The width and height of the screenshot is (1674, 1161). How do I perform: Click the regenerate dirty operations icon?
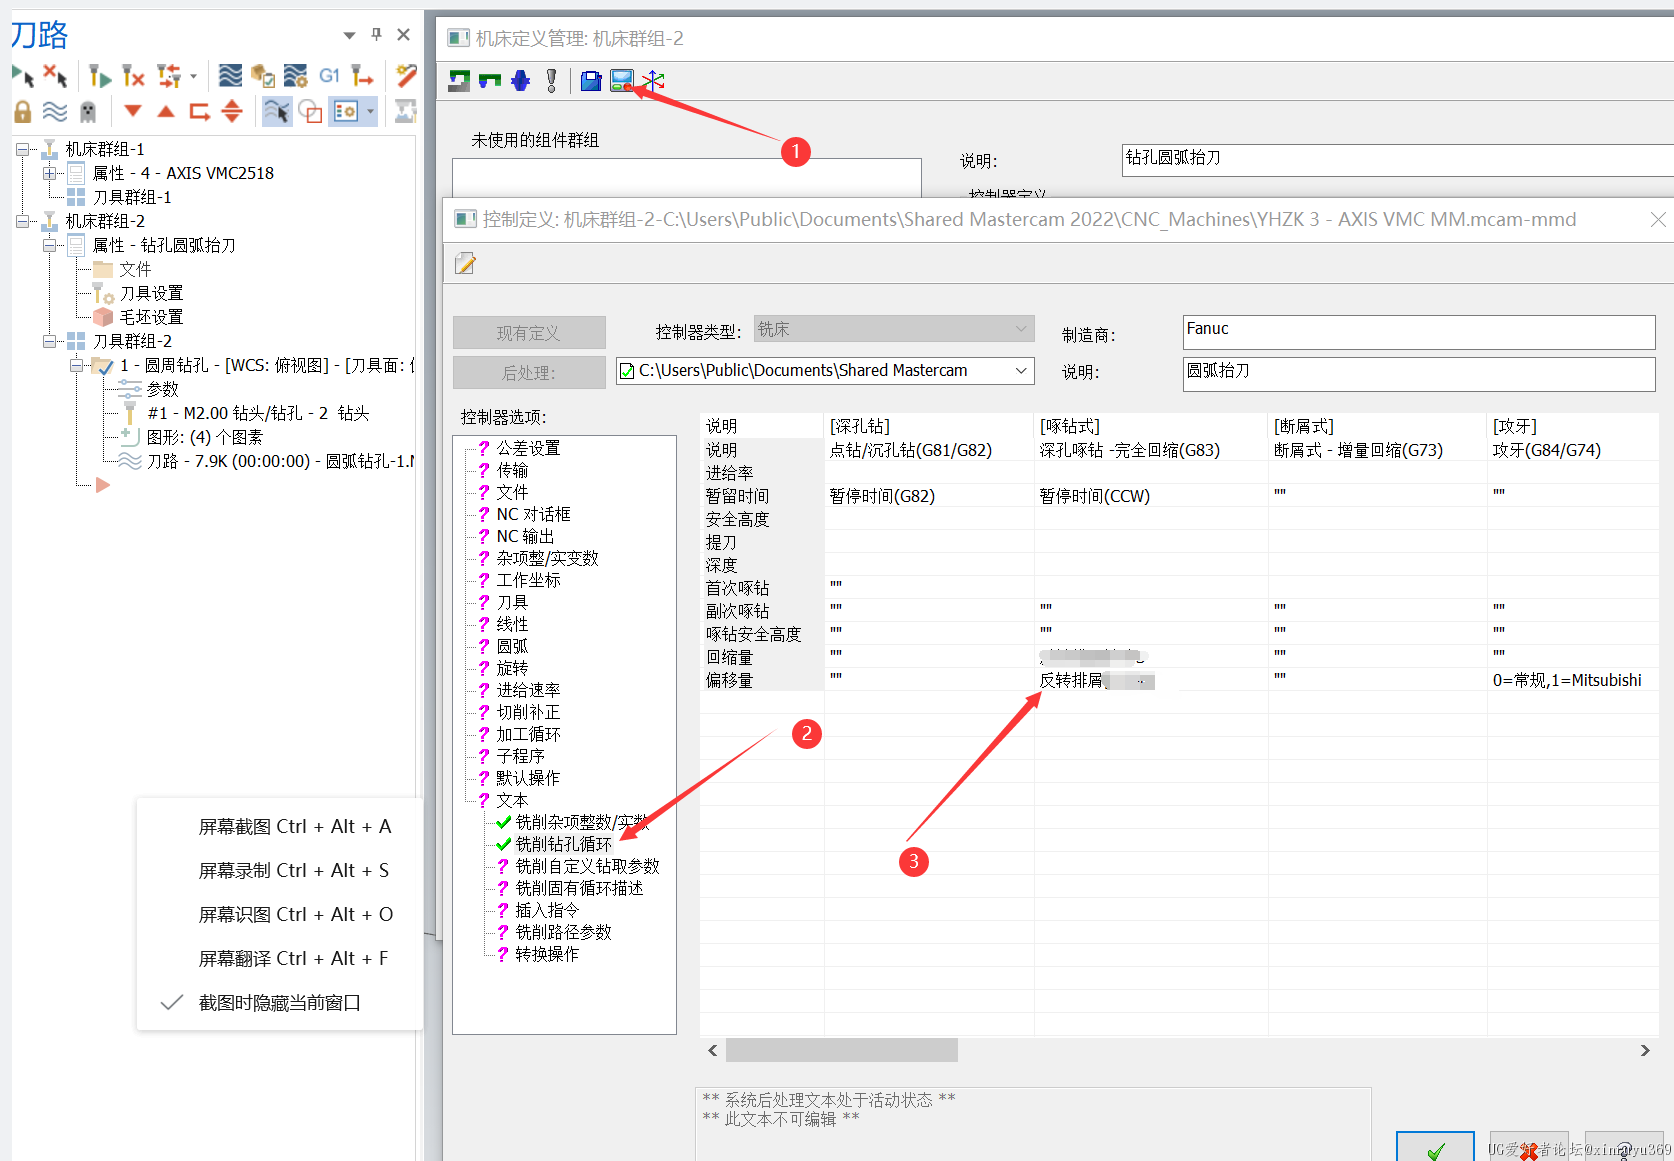tap(133, 76)
